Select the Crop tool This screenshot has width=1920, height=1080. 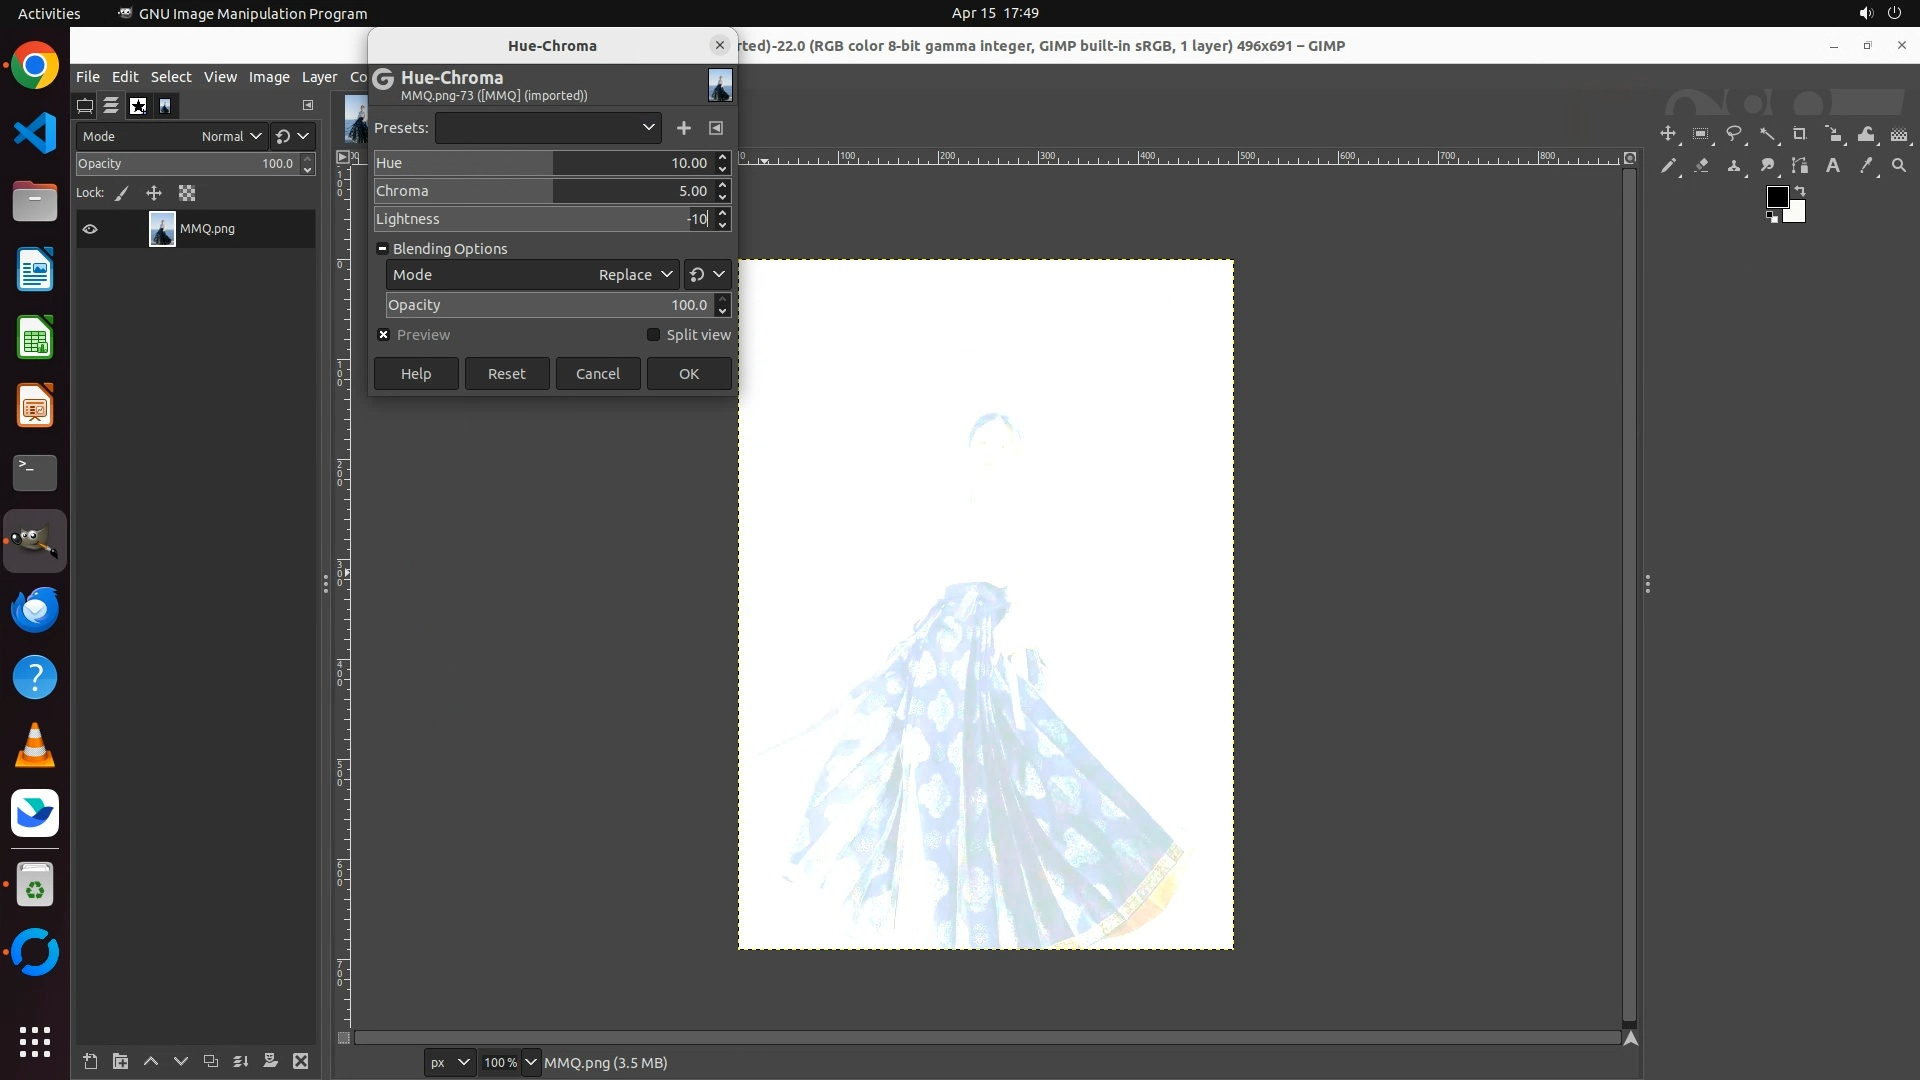pos(1800,134)
